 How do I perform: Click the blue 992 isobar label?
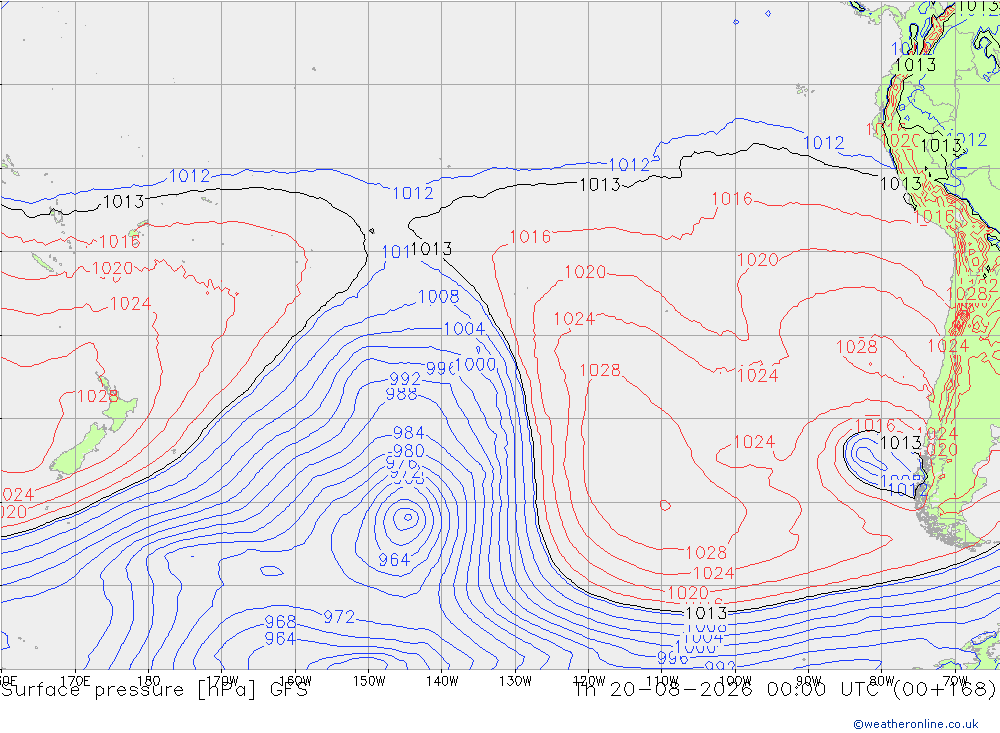click(405, 379)
